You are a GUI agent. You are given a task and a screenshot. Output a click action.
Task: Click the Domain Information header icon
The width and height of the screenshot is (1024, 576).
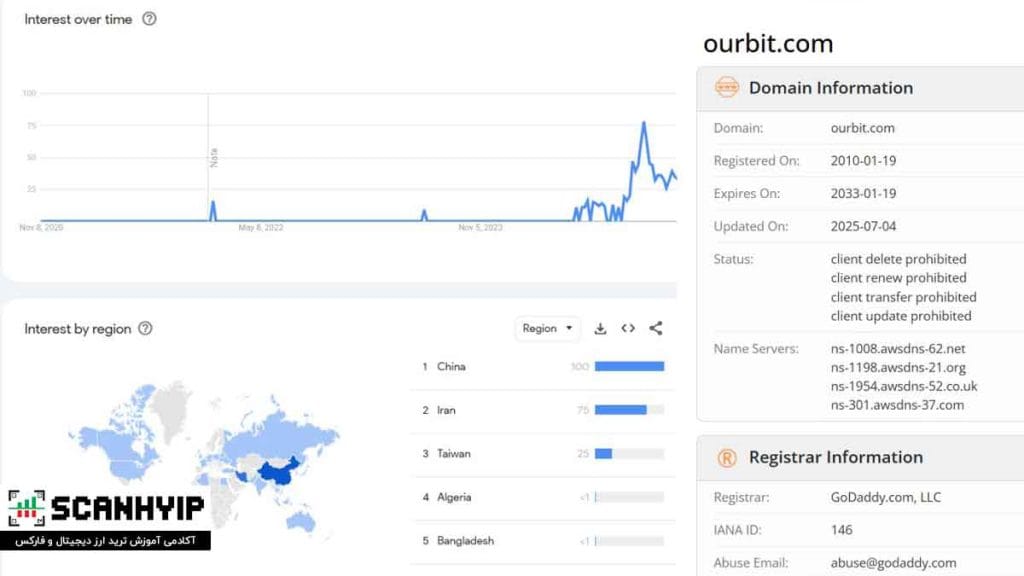coord(726,87)
